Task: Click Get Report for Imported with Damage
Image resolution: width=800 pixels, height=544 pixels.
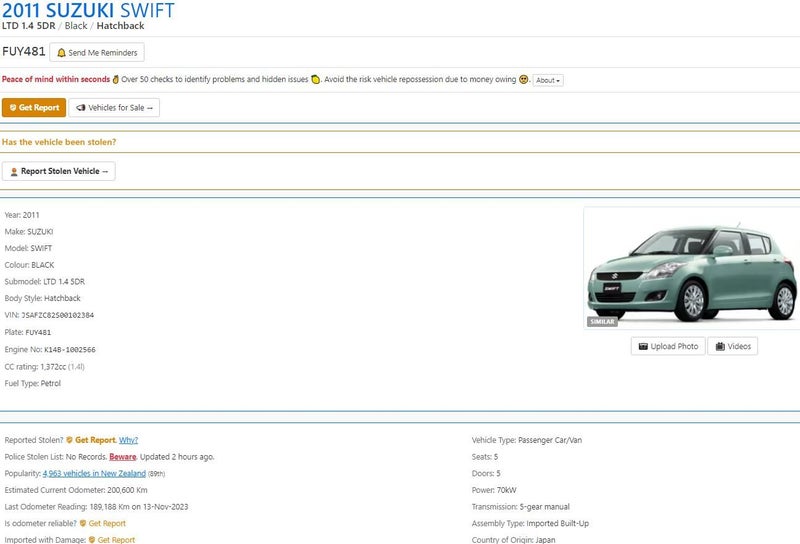Action: click(112, 539)
